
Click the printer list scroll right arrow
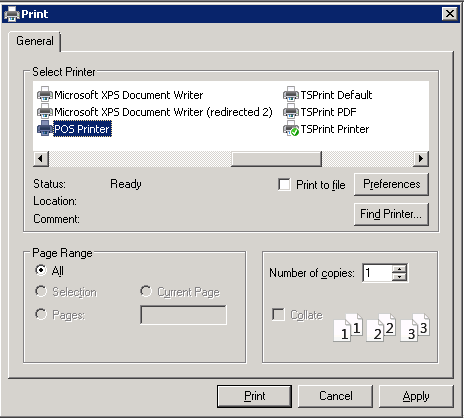(421, 159)
